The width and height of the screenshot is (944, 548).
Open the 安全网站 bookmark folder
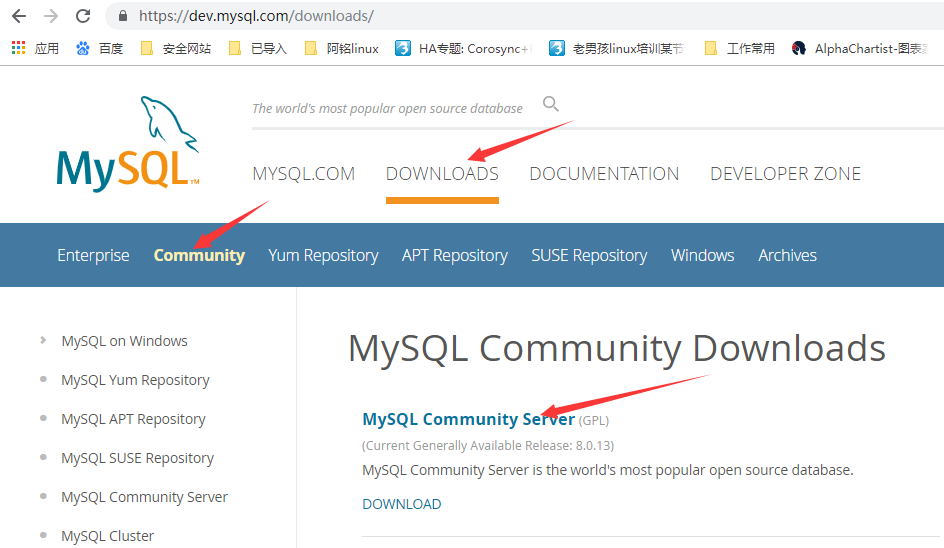[x=175, y=48]
